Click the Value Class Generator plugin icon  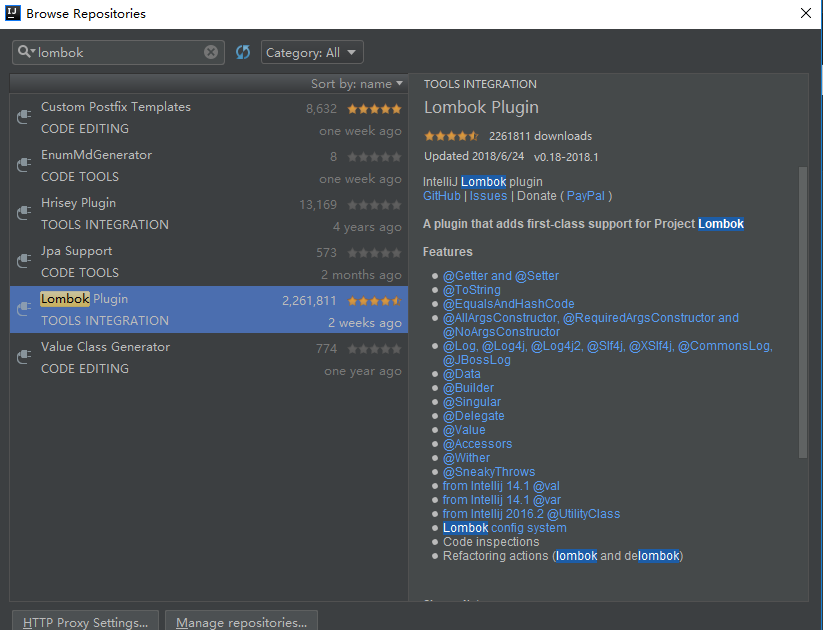coord(22,356)
